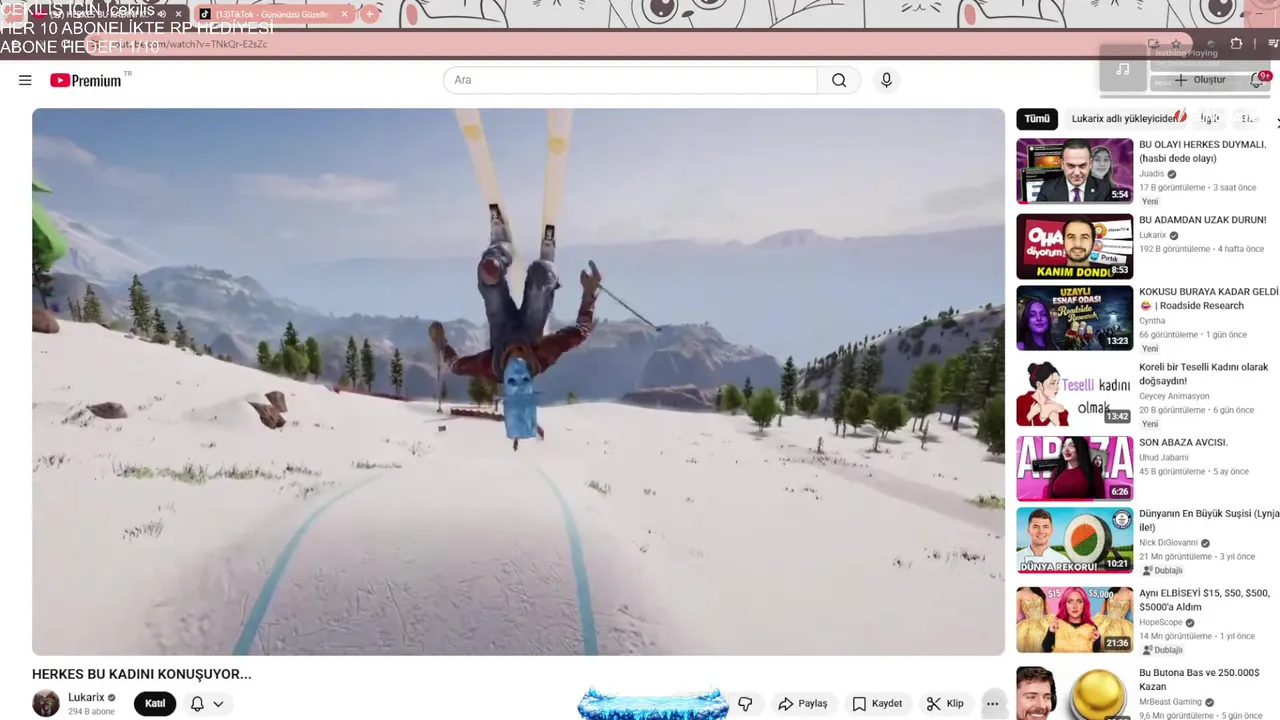Open BU OLAYI HERKES DUYMALI thumbnail

point(1075,171)
